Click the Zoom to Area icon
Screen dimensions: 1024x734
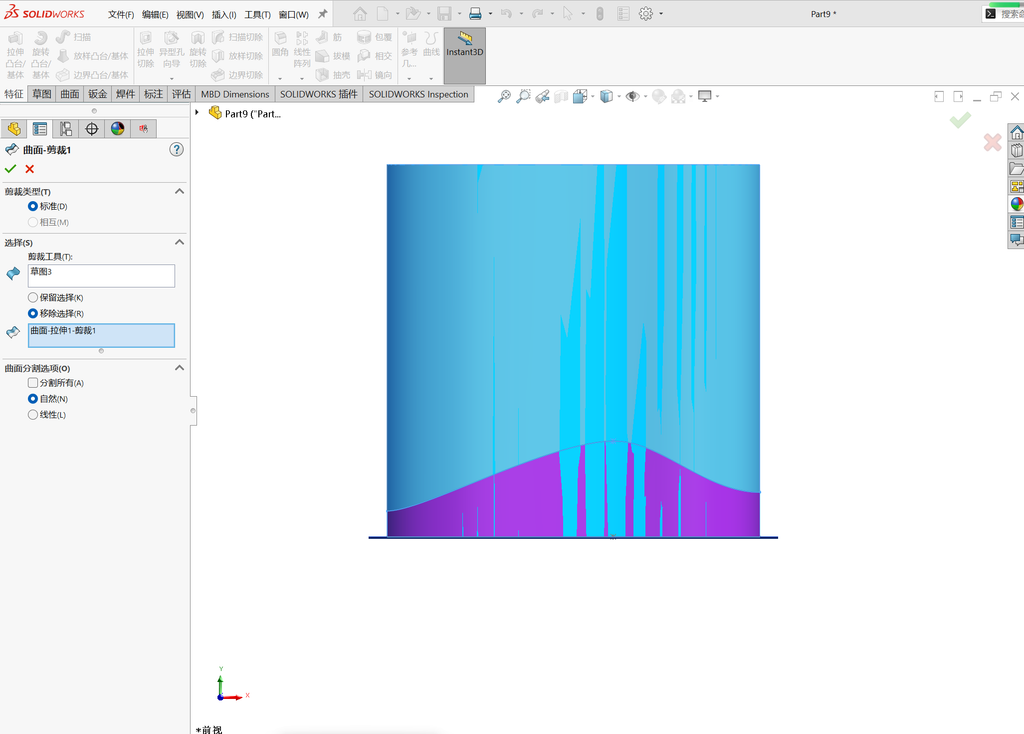(523, 97)
